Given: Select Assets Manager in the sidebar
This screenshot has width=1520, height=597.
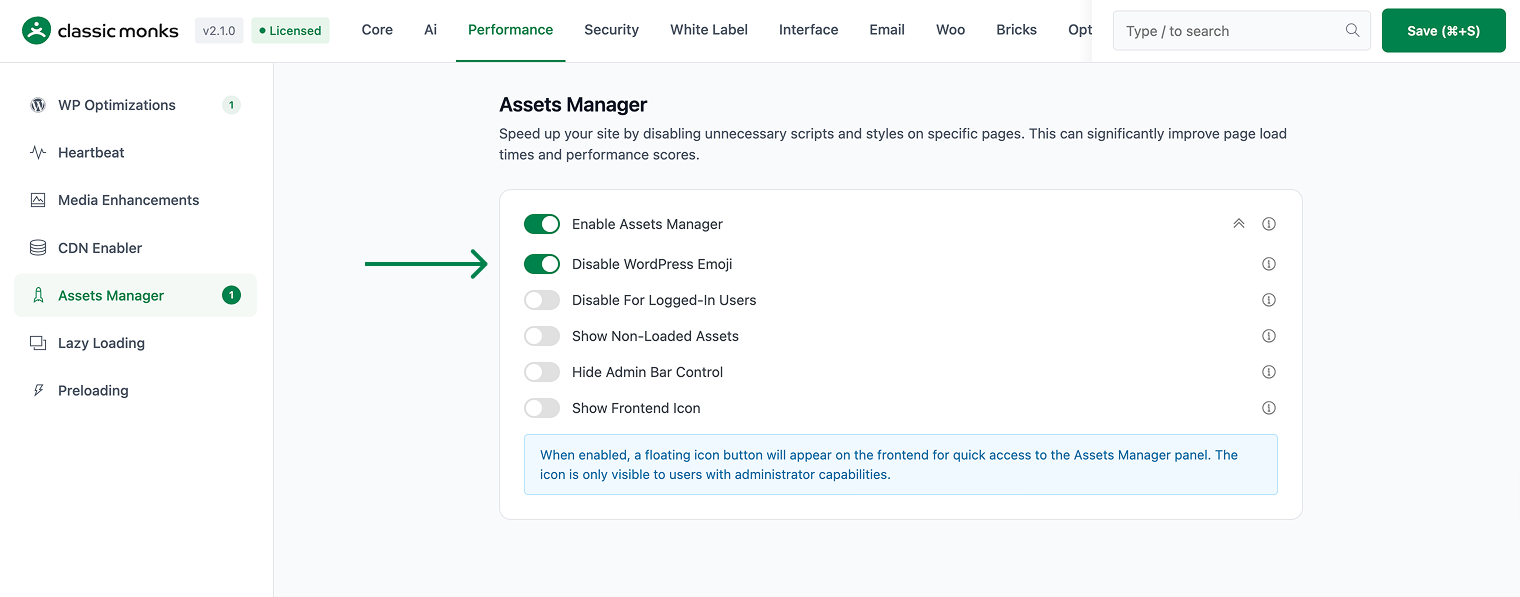Looking at the screenshot, I should click(x=135, y=295).
